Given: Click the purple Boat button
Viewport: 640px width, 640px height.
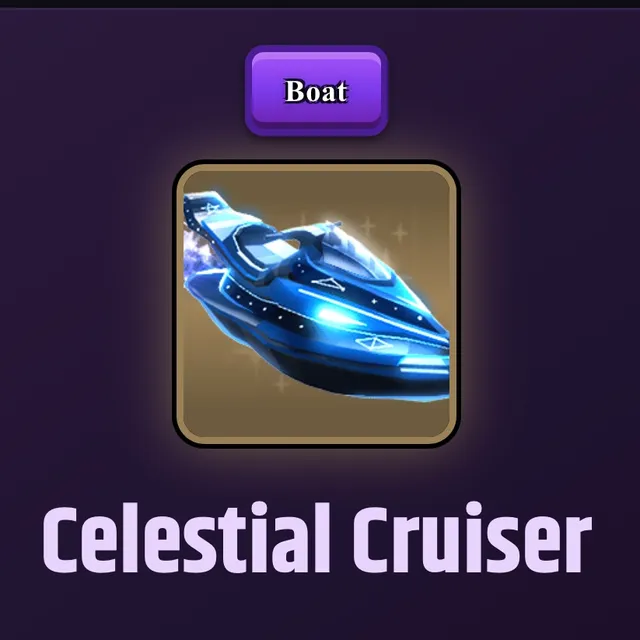Looking at the screenshot, I should click(x=316, y=90).
